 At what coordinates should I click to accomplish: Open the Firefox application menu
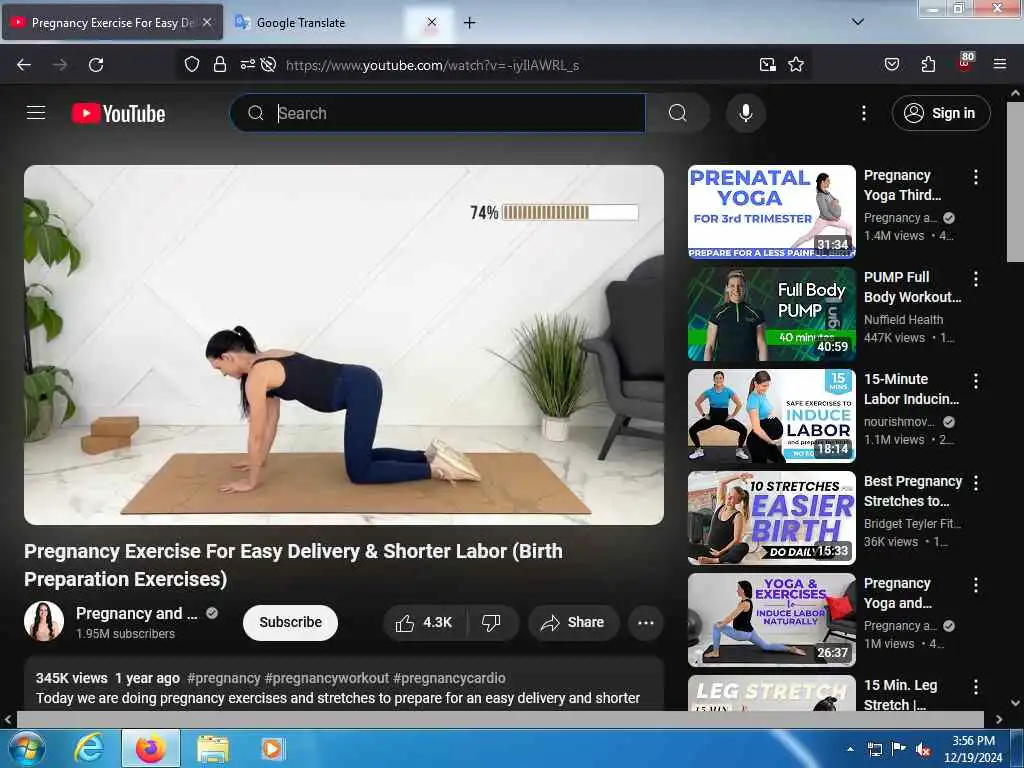pyautogui.click(x=999, y=64)
